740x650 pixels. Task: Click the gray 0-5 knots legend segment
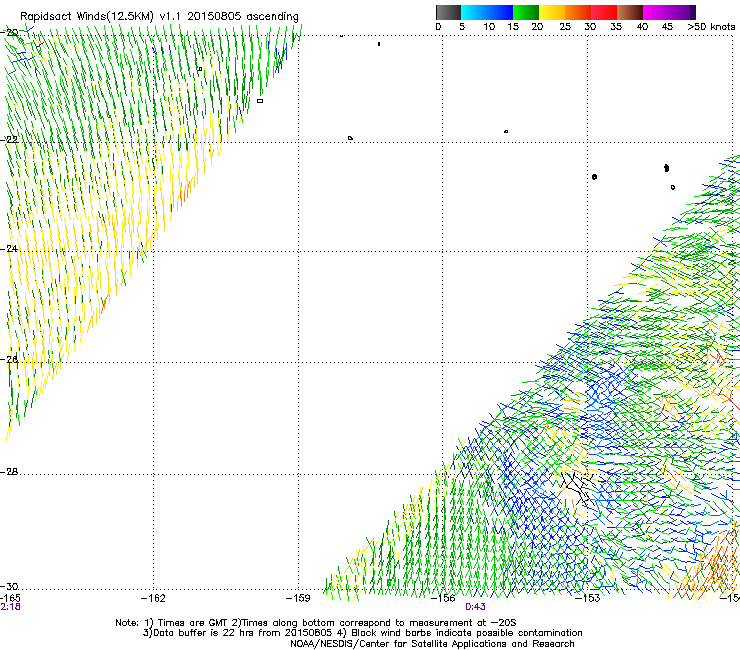click(x=448, y=12)
